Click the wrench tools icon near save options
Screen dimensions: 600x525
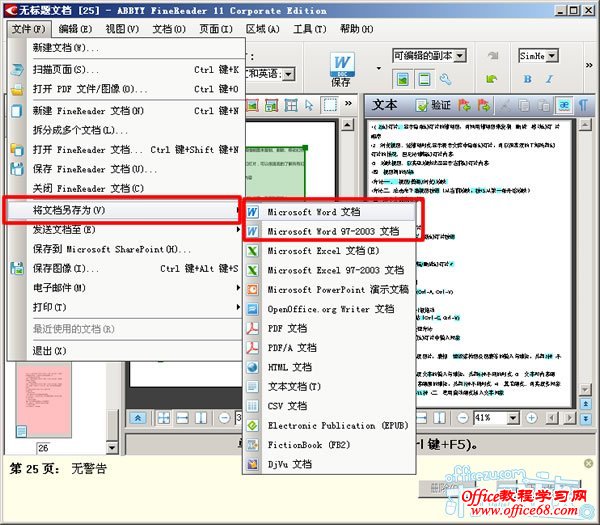pos(445,80)
